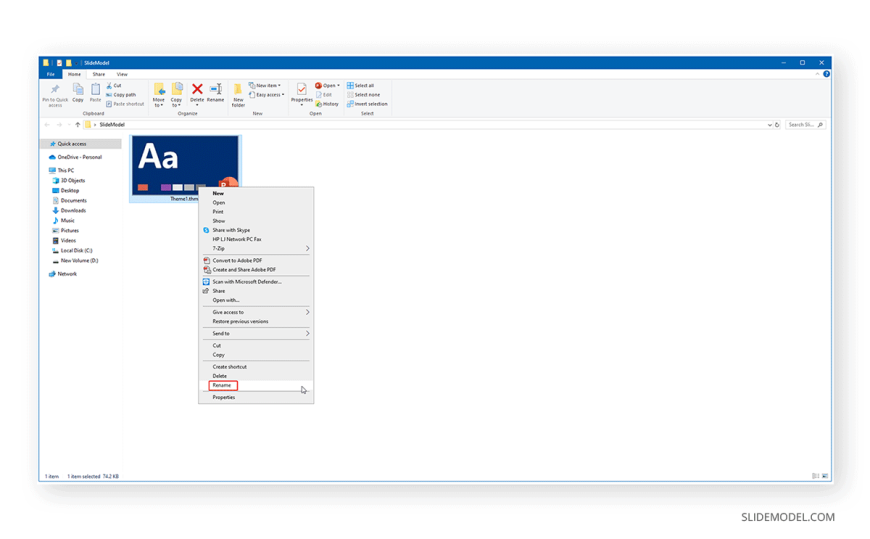The image size is (870, 539).
Task: Click the Refresh button in address bar
Action: coord(777,125)
